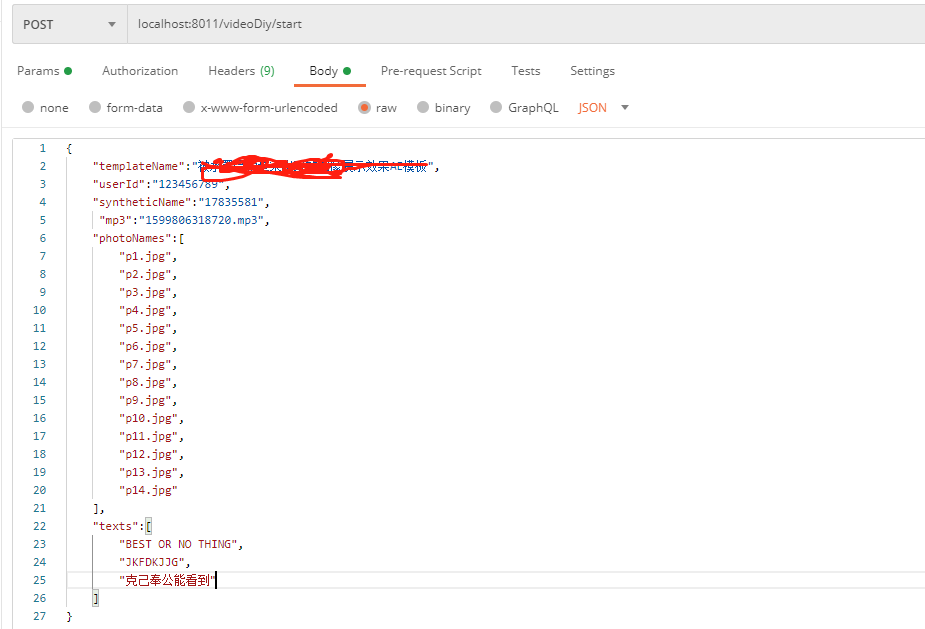Click the "1599806318720.mp3" value
Image resolution: width=925 pixels, height=629 pixels.
pyautogui.click(x=201, y=220)
